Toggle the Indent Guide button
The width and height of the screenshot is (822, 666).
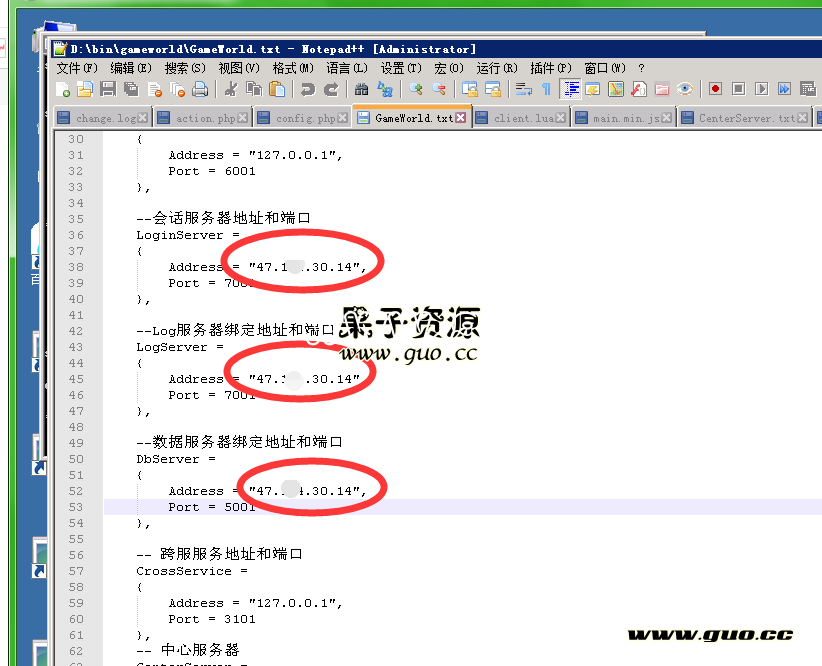(571, 90)
